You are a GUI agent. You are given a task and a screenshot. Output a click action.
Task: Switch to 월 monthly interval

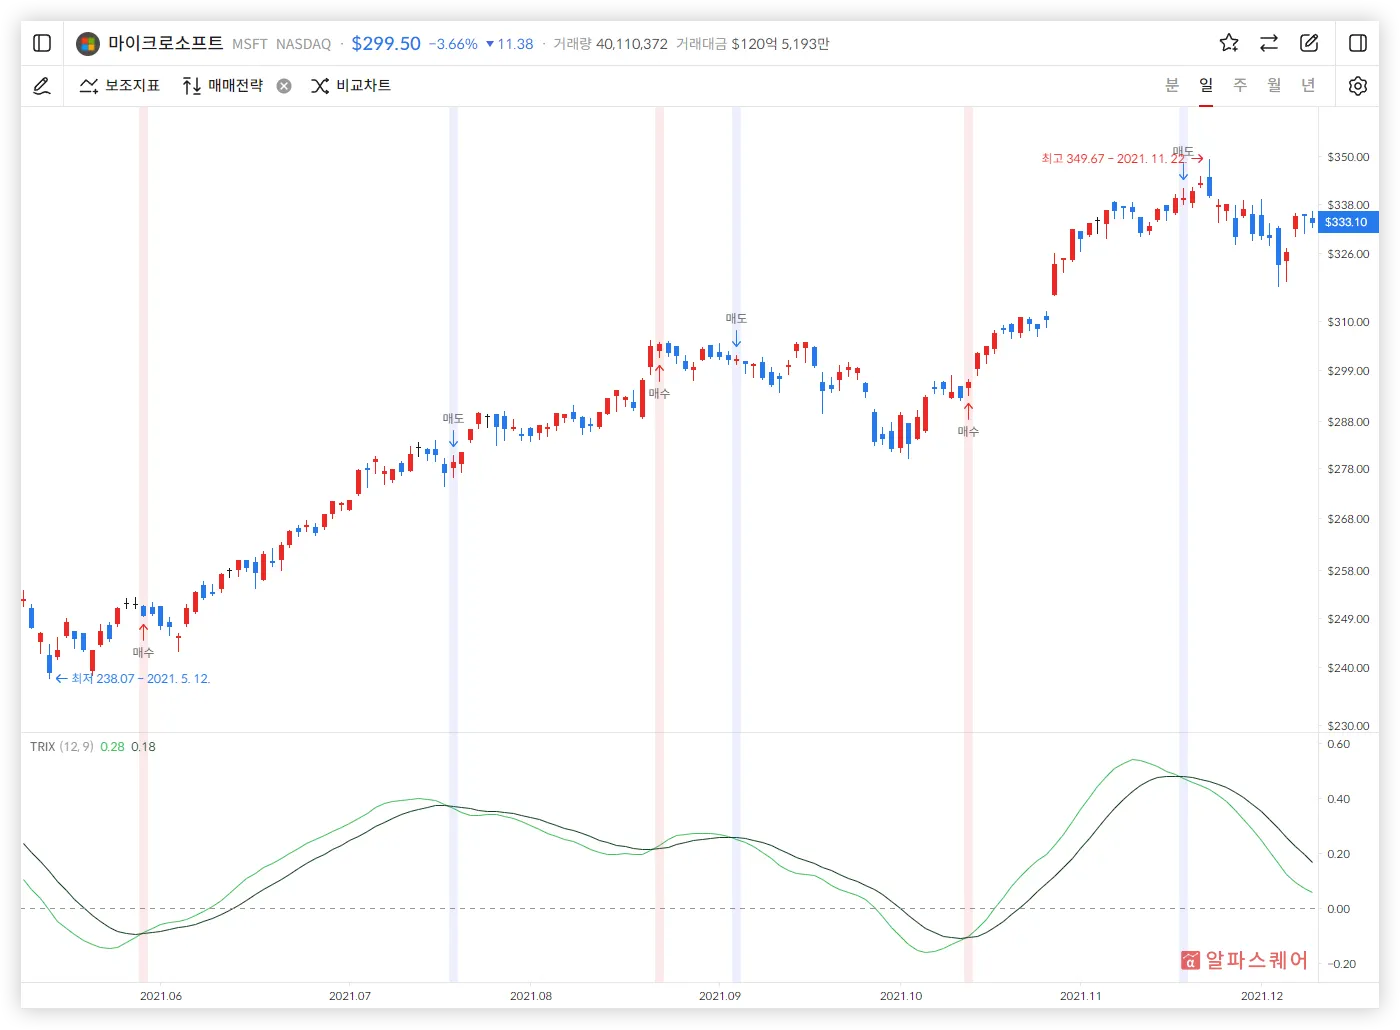[x=1274, y=85]
